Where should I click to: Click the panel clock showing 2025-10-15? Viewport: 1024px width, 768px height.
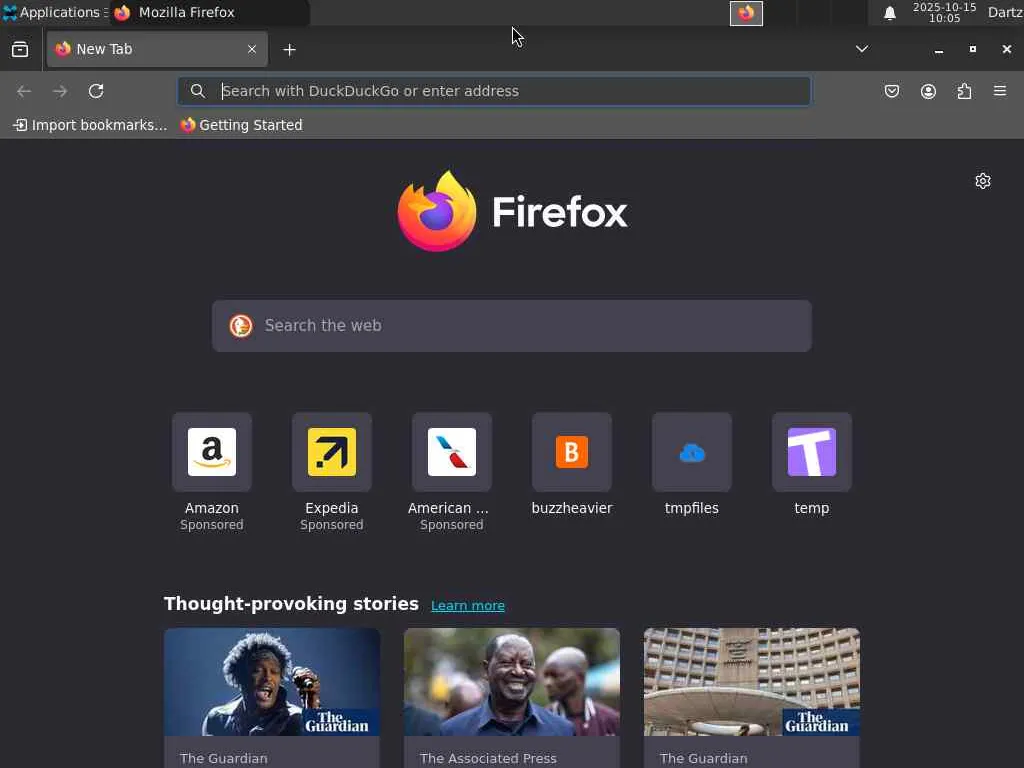[x=944, y=12]
